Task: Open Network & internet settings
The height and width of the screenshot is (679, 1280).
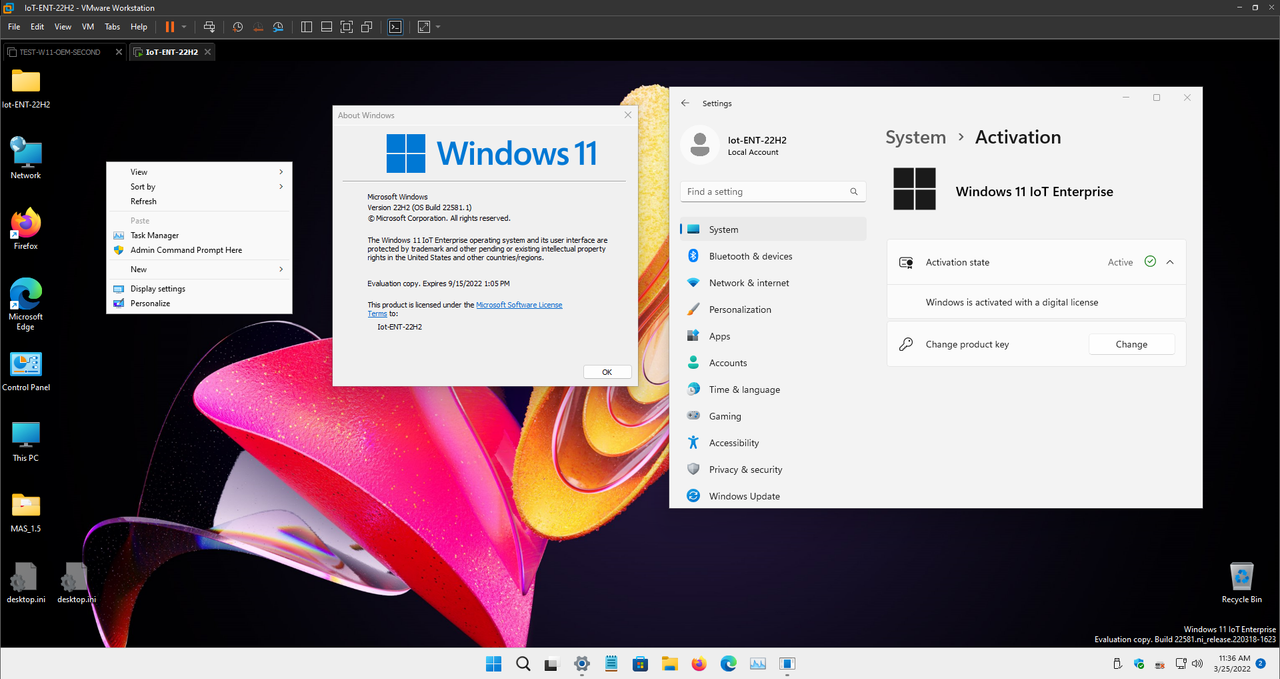Action: 773,283
